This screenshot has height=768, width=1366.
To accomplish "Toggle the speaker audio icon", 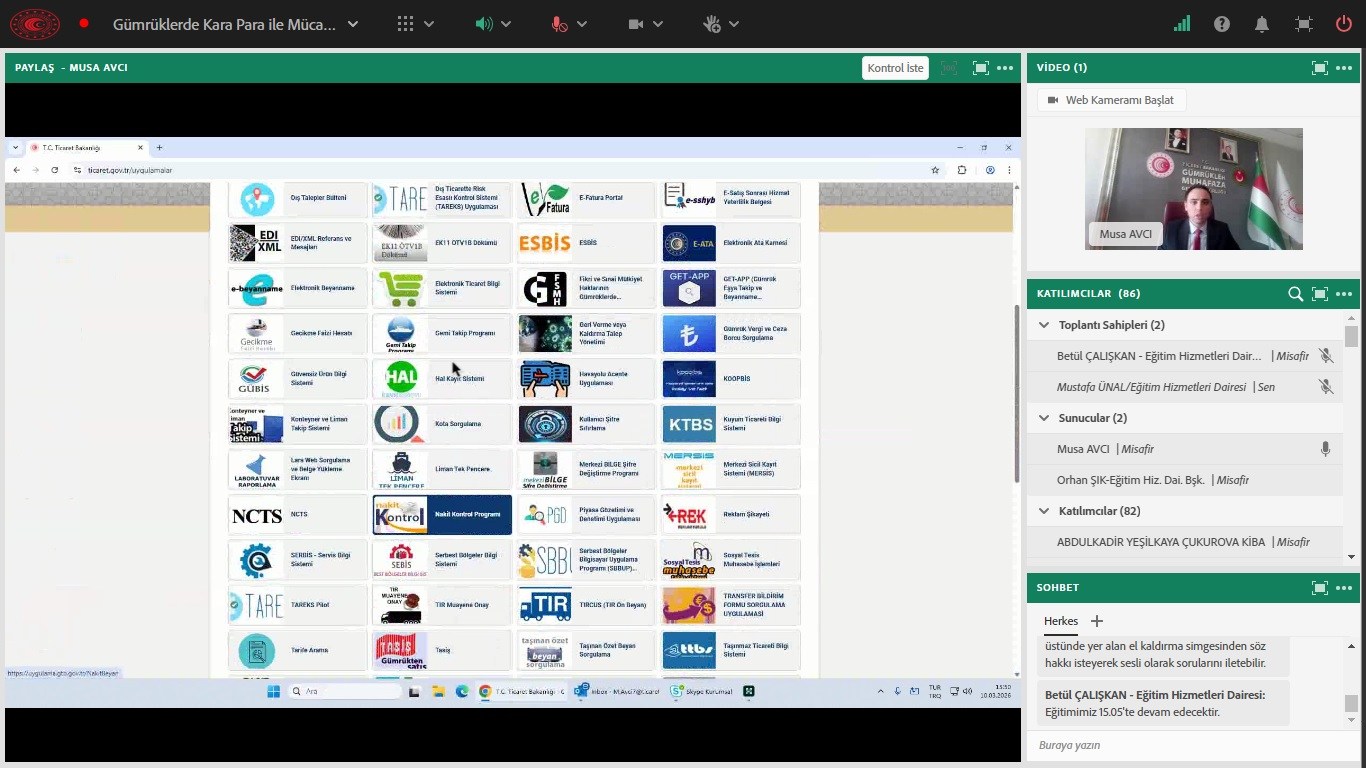I will click(484, 24).
